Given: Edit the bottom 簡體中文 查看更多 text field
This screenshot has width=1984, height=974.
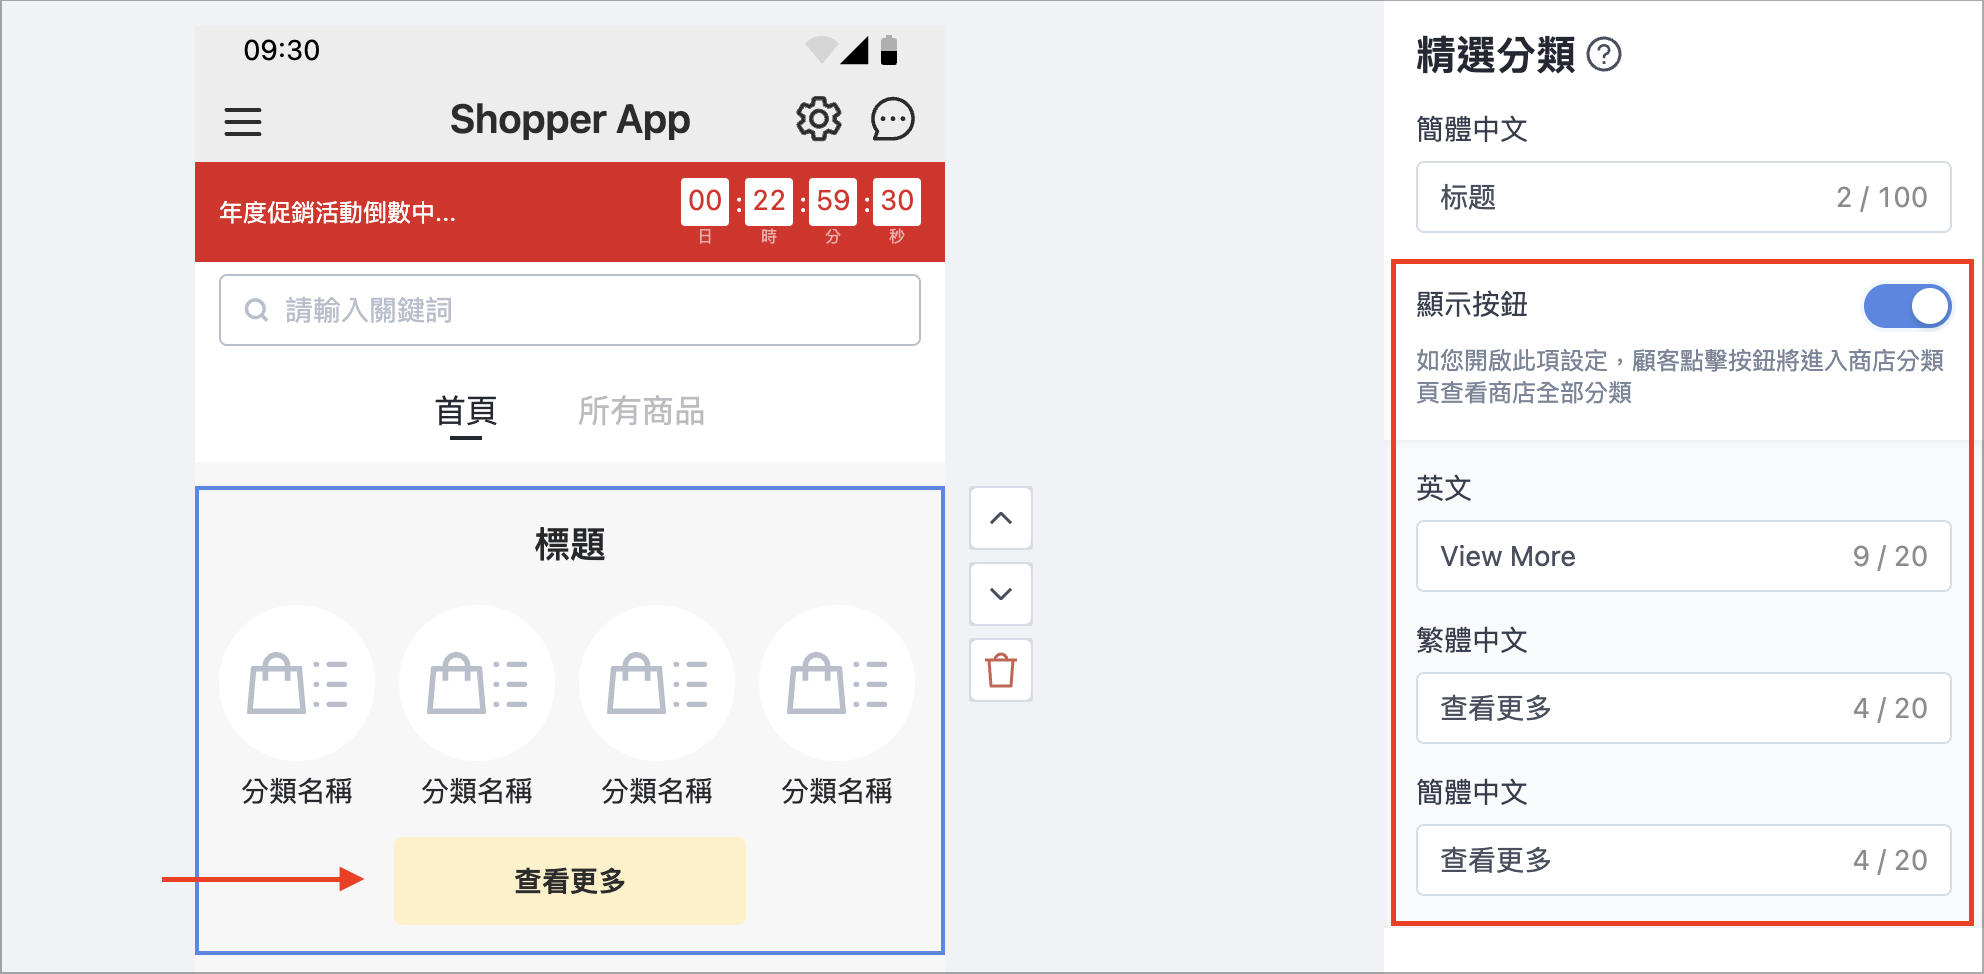Looking at the screenshot, I should (1684, 860).
